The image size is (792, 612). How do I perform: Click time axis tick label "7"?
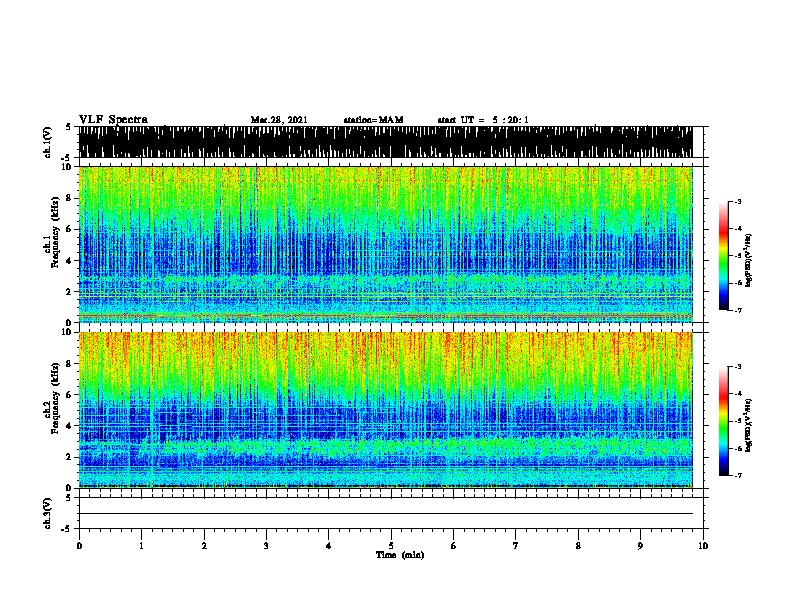tap(516, 546)
